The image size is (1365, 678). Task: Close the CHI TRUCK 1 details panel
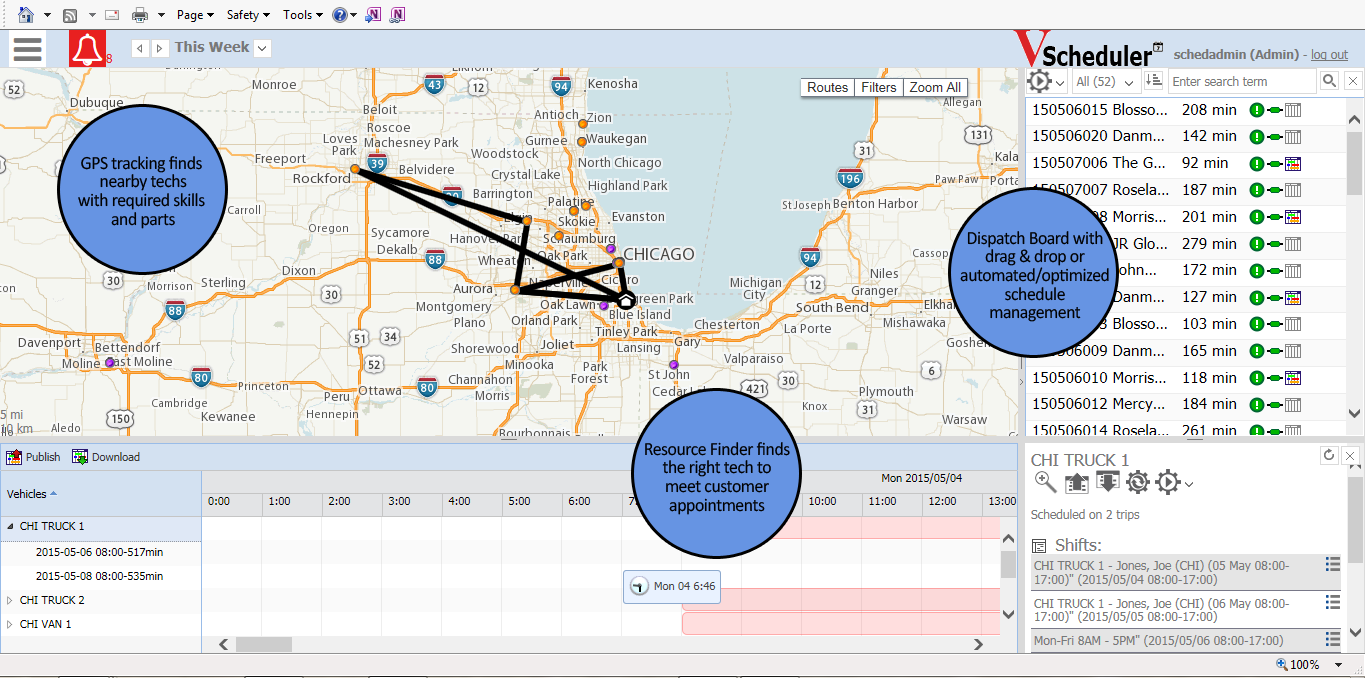tap(1351, 455)
